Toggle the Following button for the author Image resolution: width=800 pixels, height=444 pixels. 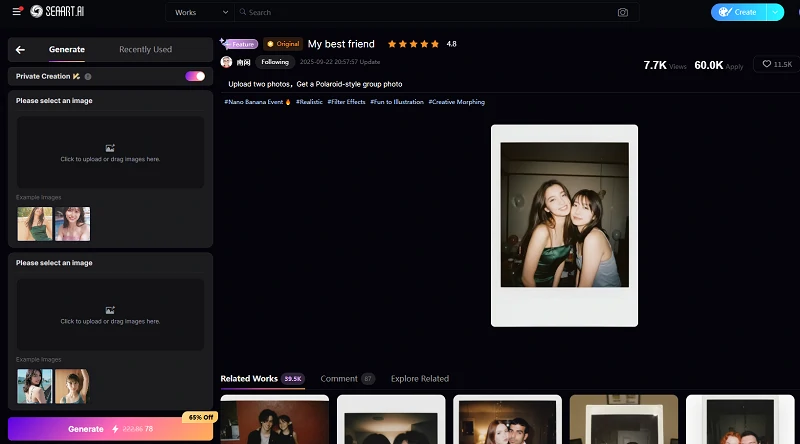[275, 62]
